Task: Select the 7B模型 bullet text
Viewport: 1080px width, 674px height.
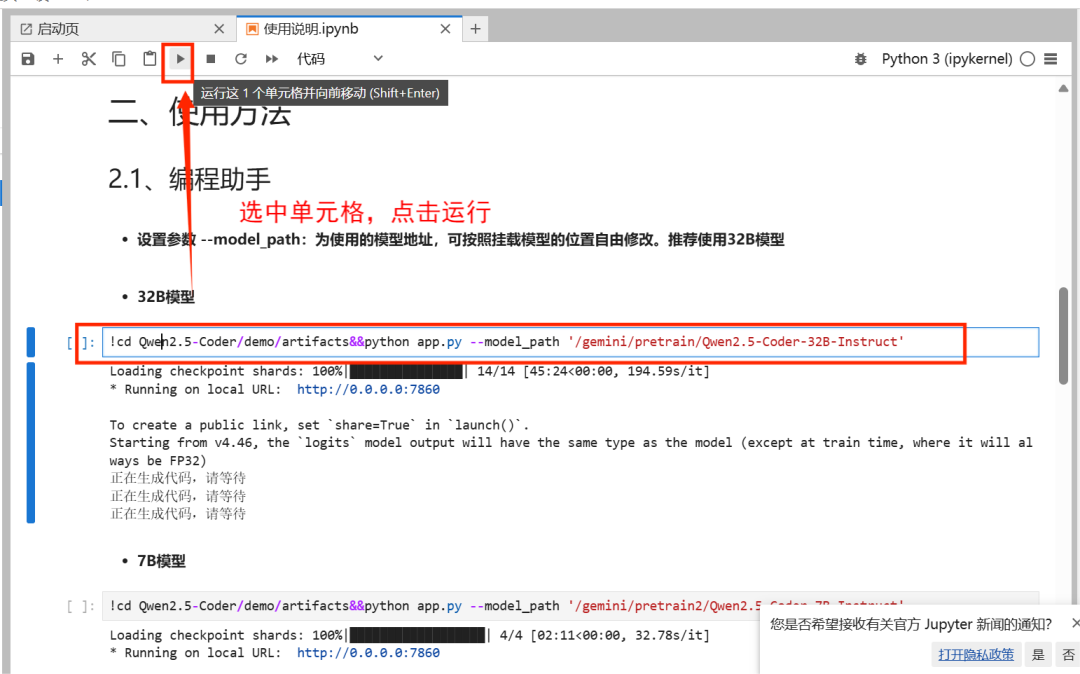Action: [161, 561]
